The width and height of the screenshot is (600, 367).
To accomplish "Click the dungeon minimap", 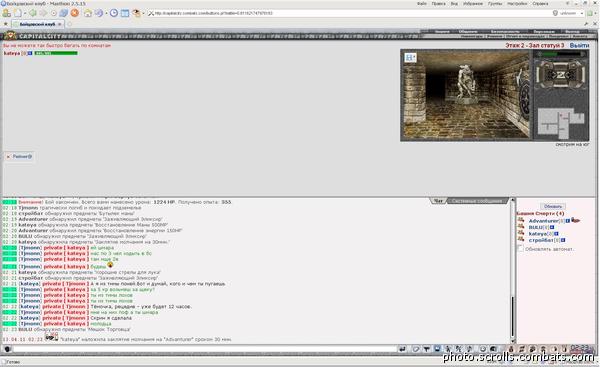I will point(561,123).
